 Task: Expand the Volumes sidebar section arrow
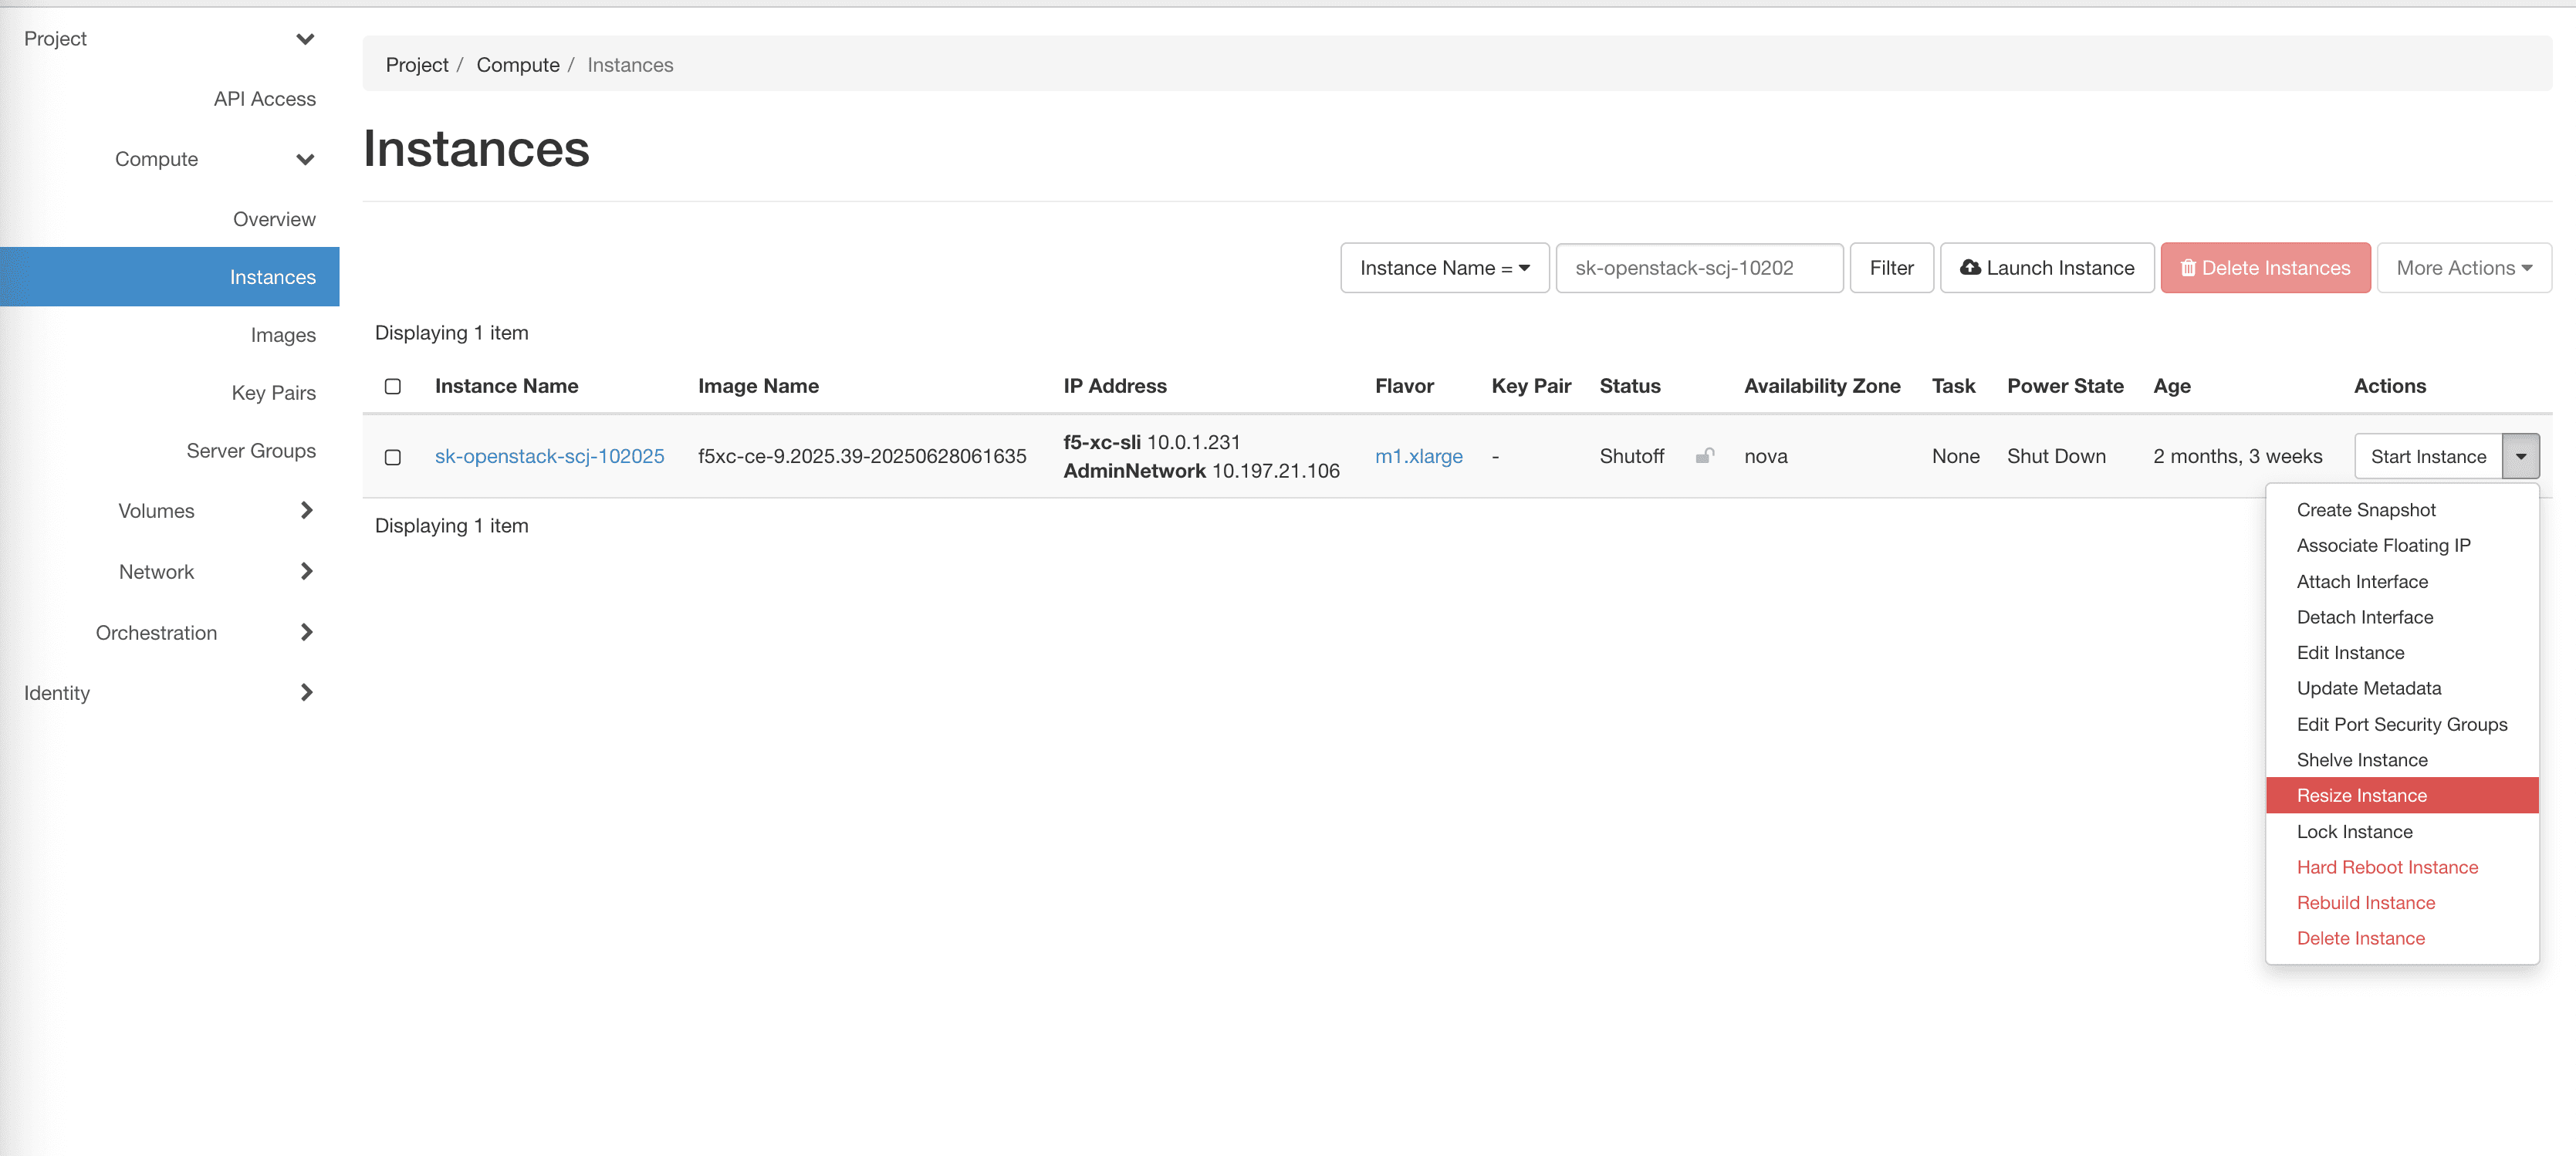coord(306,511)
